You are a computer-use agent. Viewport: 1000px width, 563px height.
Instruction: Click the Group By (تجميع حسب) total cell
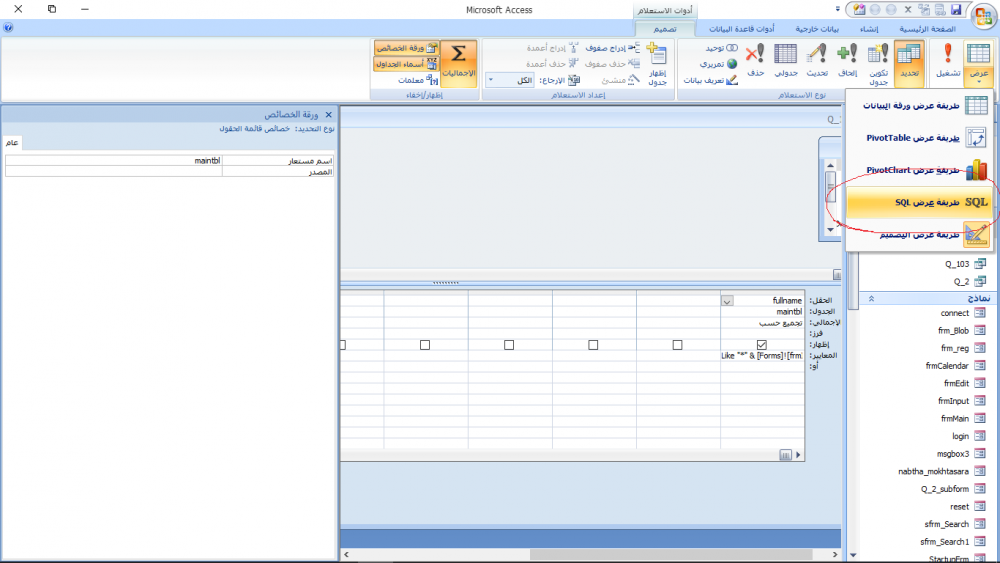(762, 323)
